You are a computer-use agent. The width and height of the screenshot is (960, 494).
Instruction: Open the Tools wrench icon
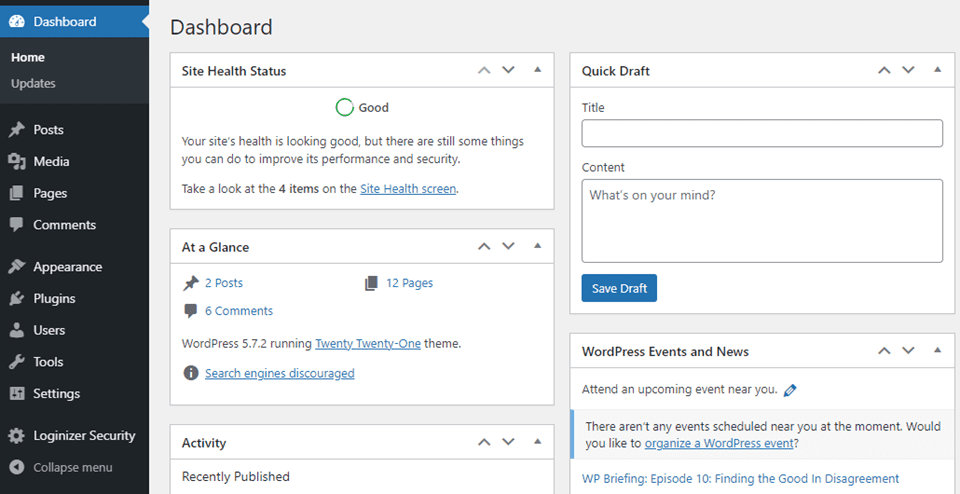coord(17,362)
